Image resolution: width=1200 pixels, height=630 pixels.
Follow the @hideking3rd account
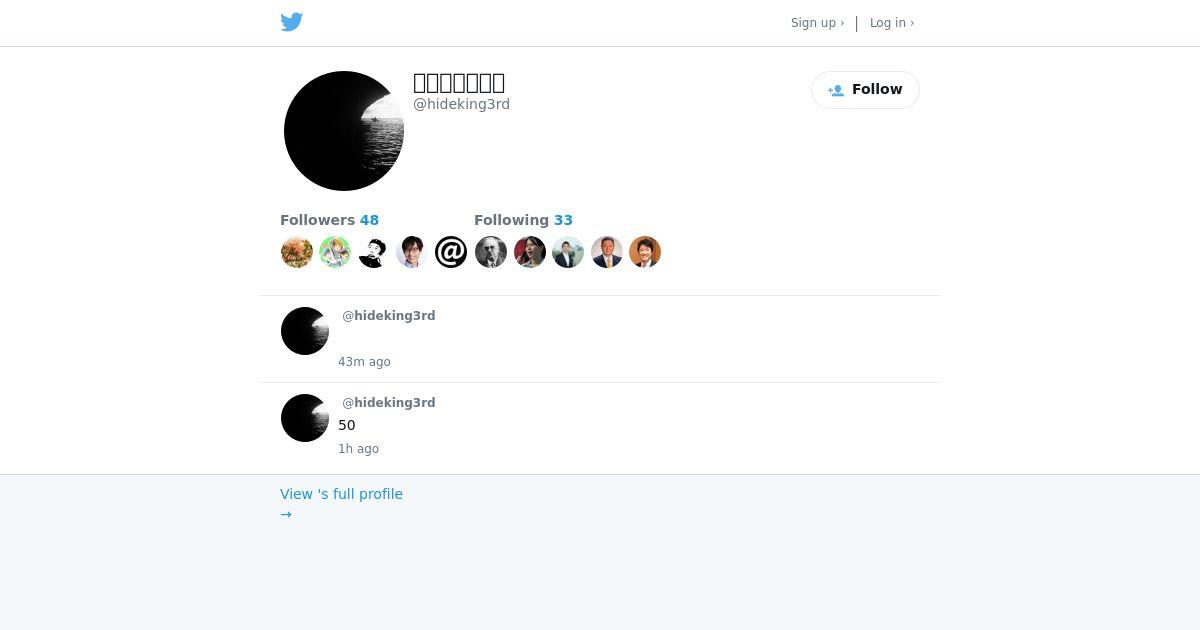[x=865, y=90]
